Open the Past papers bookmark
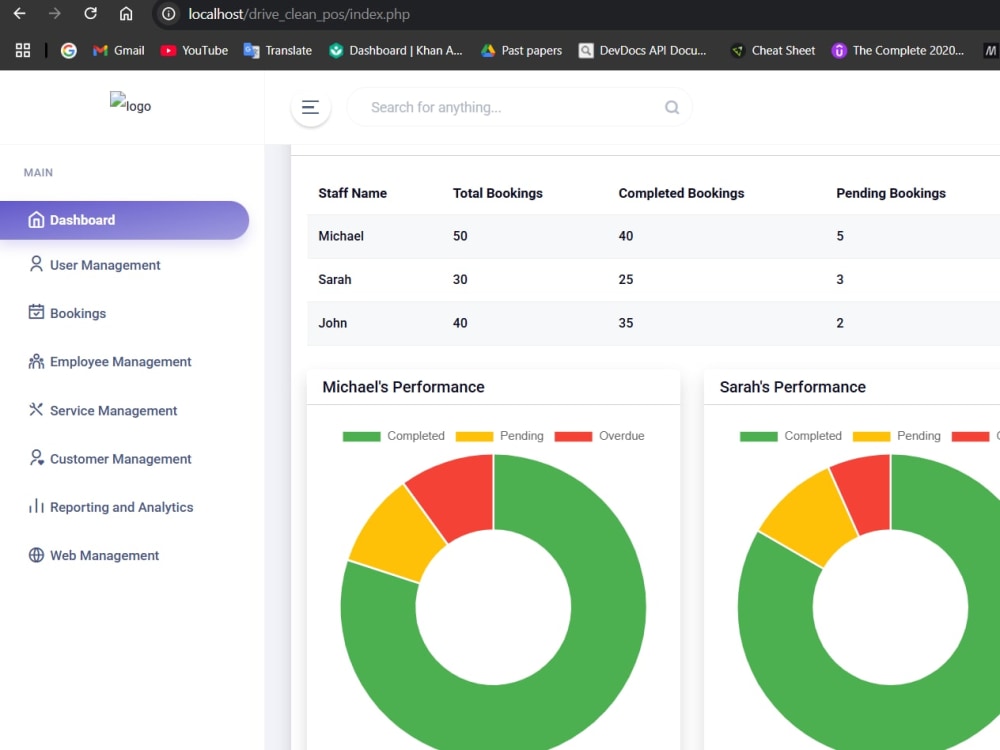This screenshot has height=750, width=1000. click(x=522, y=50)
